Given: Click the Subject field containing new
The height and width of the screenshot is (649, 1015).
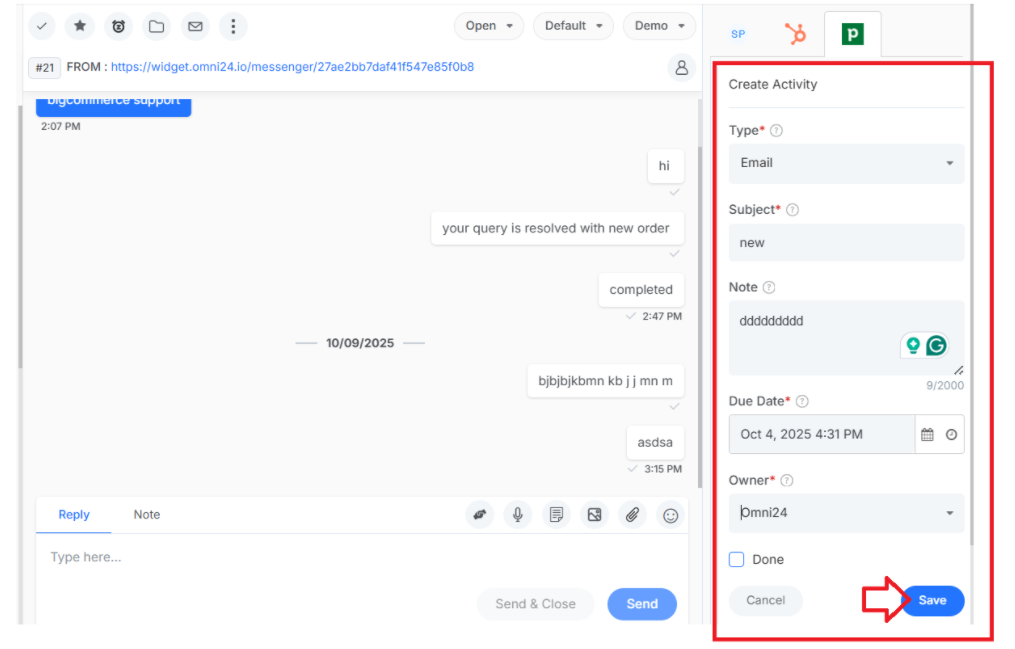Looking at the screenshot, I should [846, 243].
